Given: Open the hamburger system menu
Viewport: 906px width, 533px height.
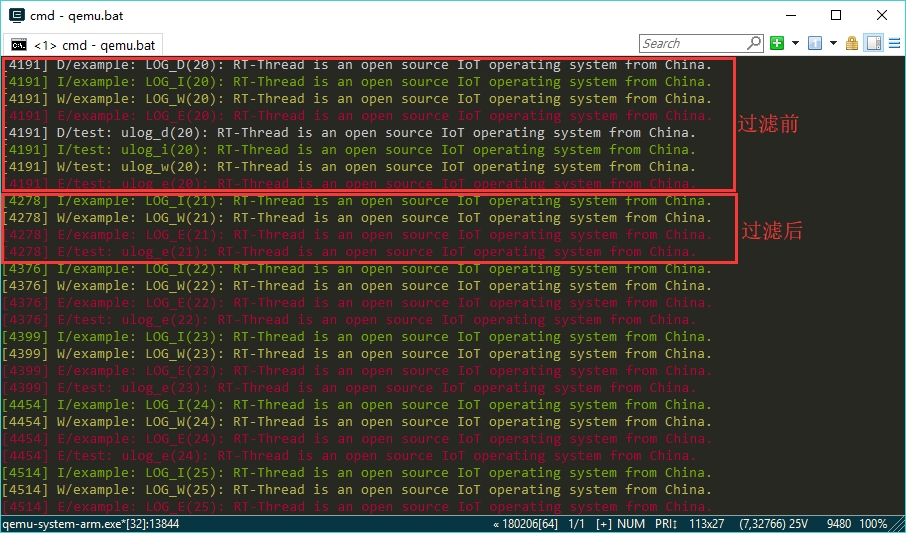Looking at the screenshot, I should pyautogui.click(x=893, y=43).
